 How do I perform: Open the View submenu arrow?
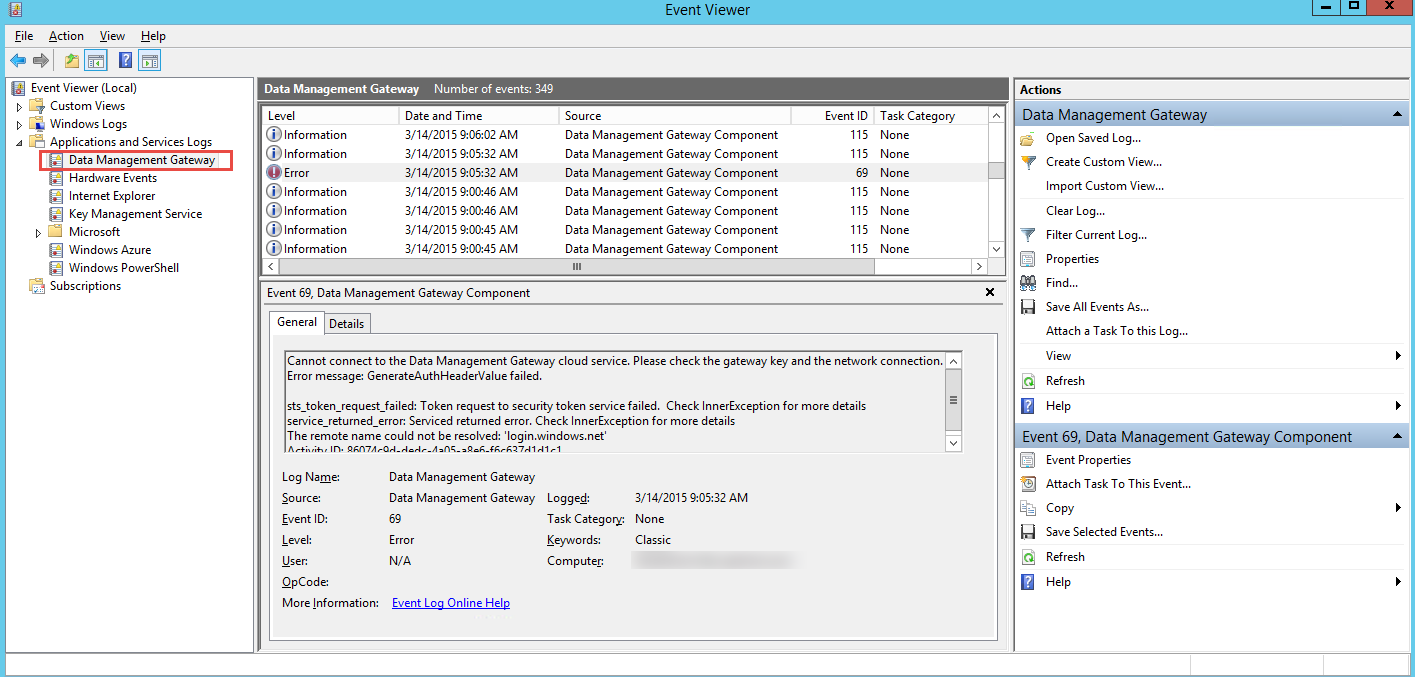tap(1398, 356)
